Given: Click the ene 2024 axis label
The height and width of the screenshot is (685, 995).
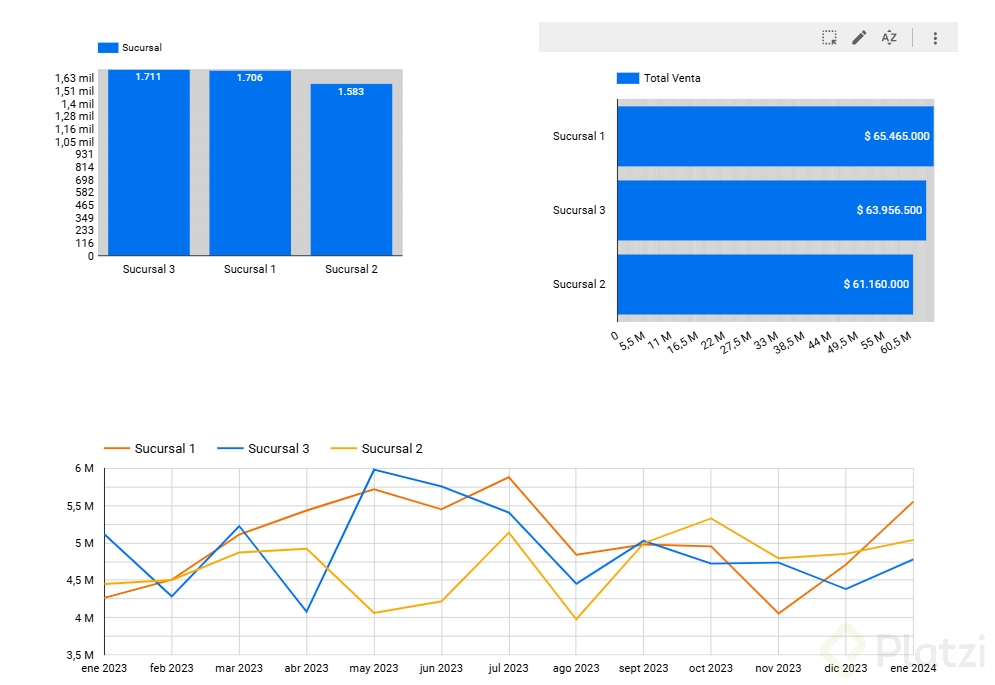Looking at the screenshot, I should click(913, 668).
